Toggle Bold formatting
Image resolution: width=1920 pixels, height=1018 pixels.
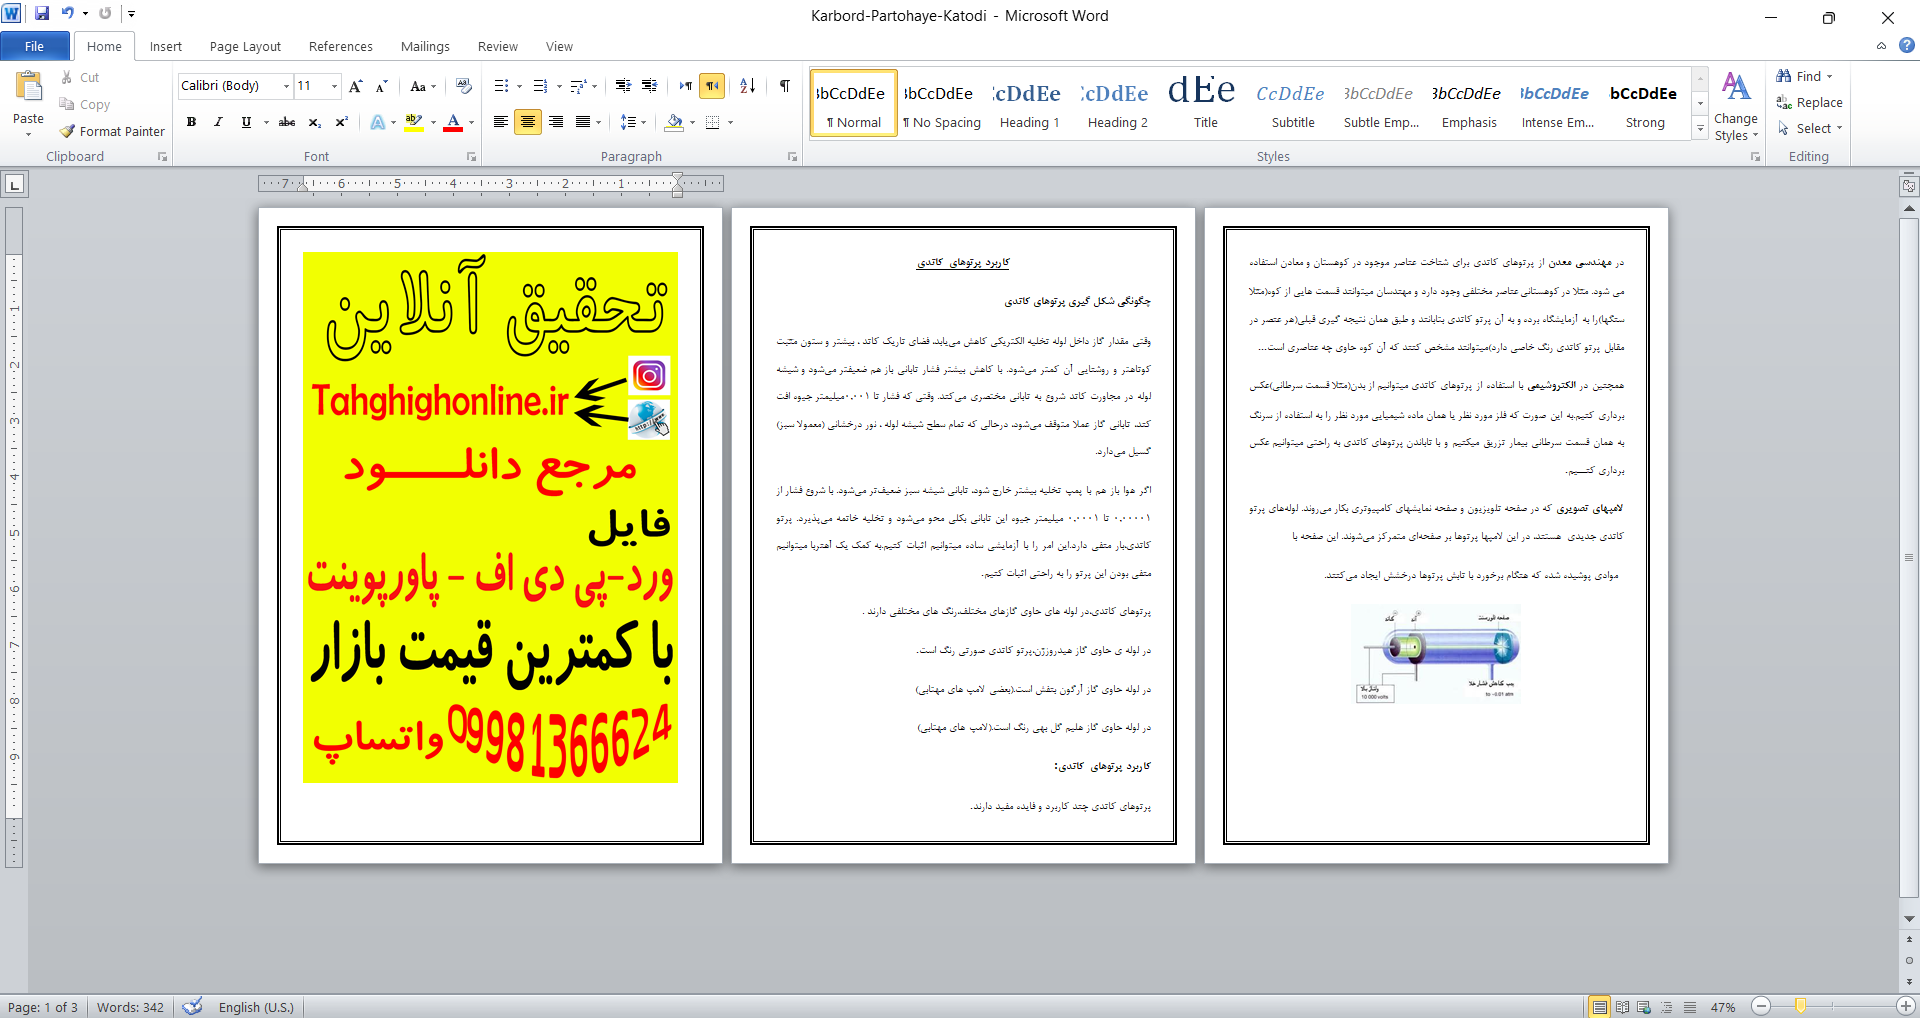[x=191, y=122]
